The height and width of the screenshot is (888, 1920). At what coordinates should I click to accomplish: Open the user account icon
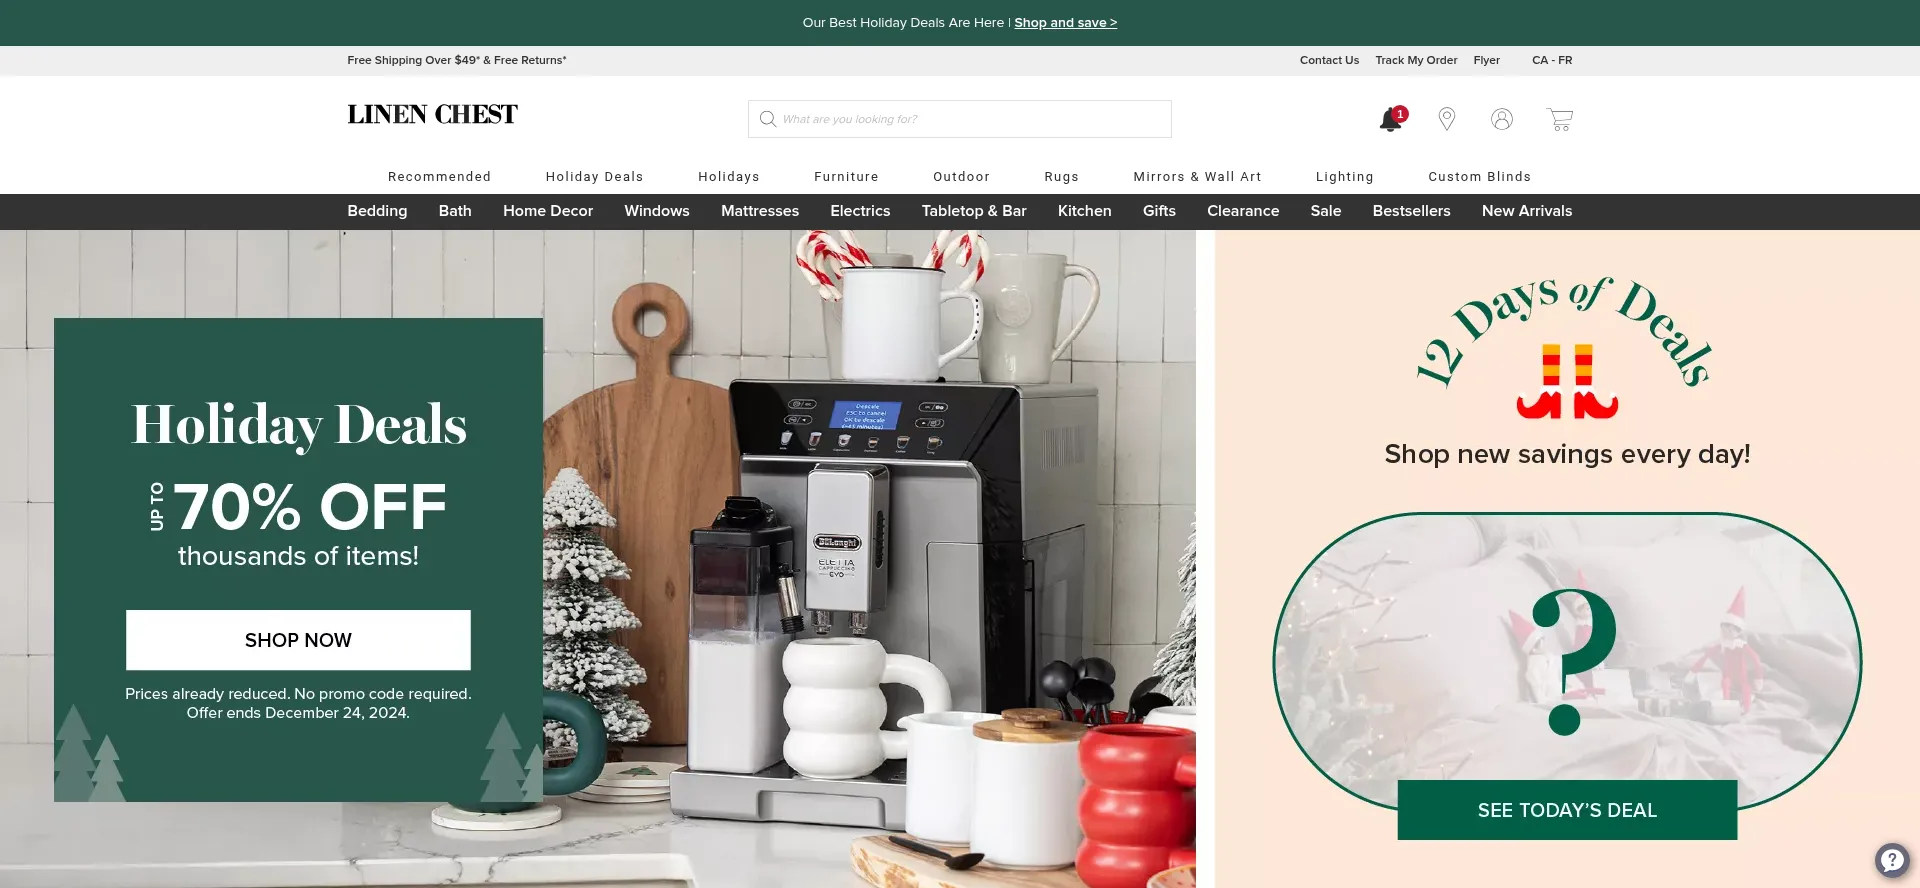tap(1501, 119)
